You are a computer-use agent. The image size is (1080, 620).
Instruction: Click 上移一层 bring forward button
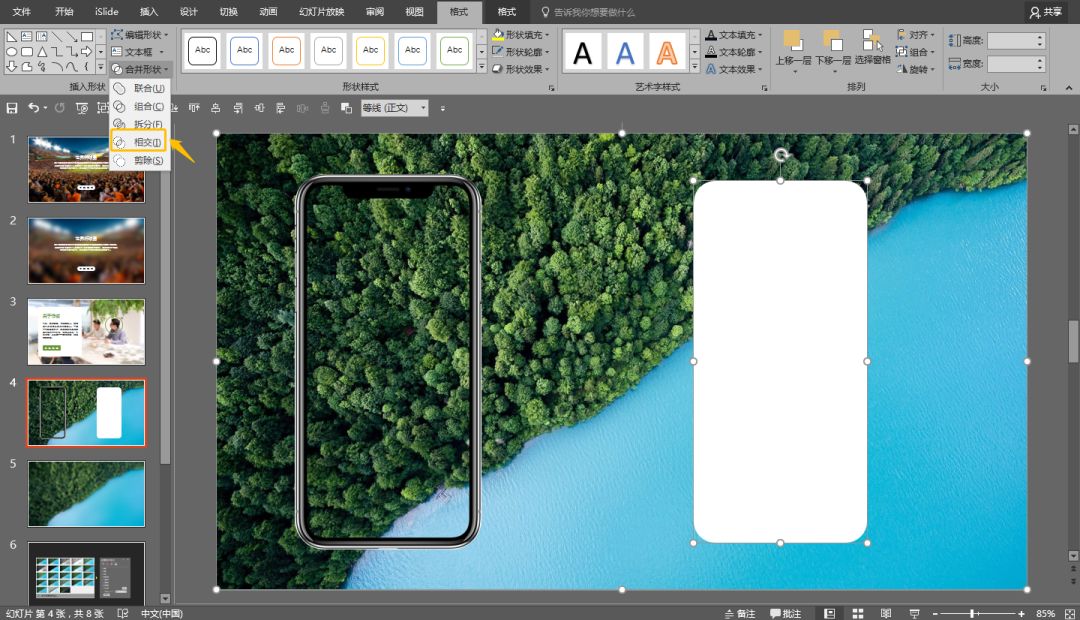(793, 50)
